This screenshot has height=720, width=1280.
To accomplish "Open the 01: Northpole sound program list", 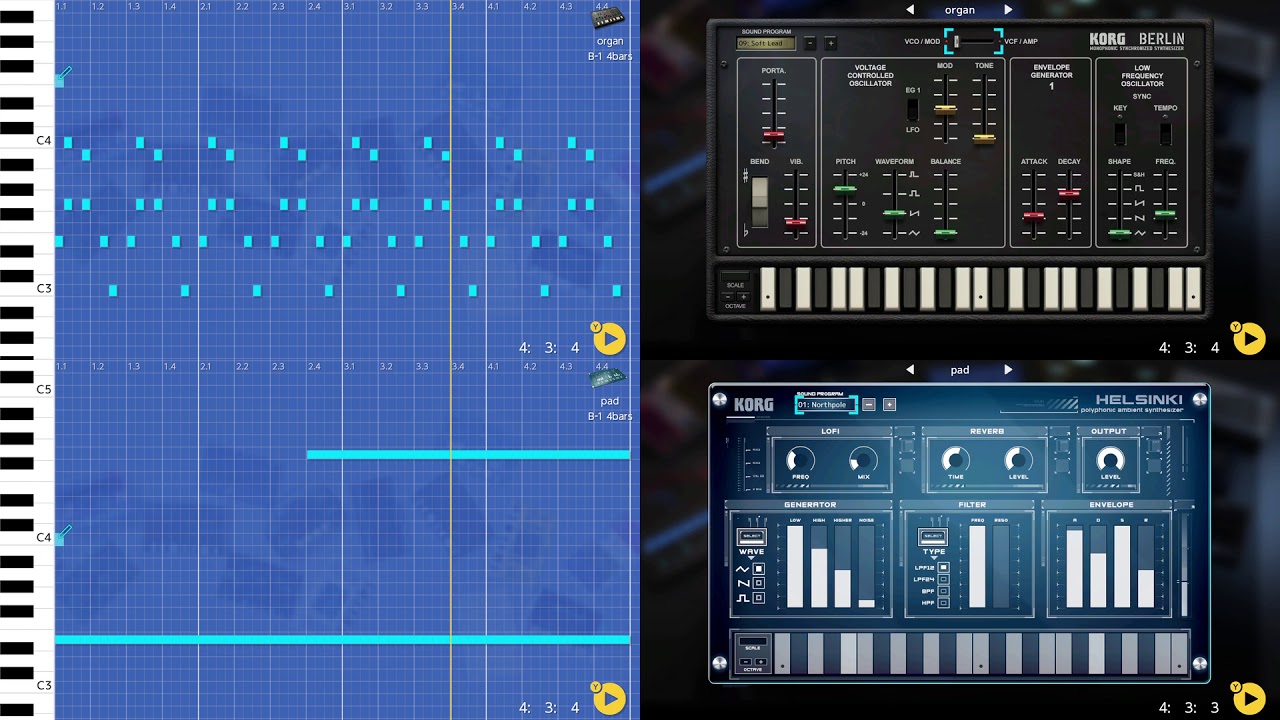I will [826, 405].
